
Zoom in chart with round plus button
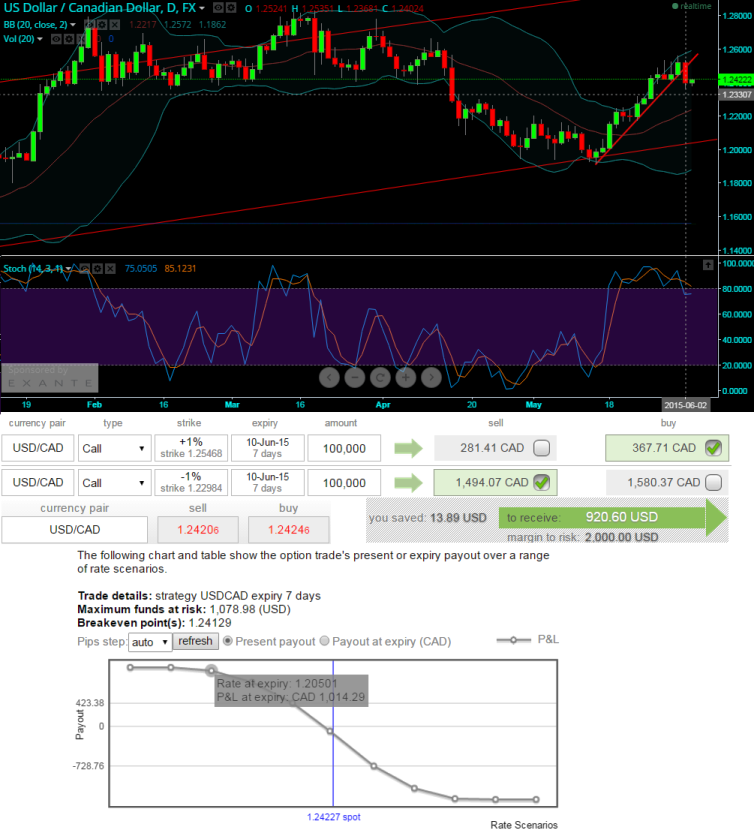click(x=406, y=377)
